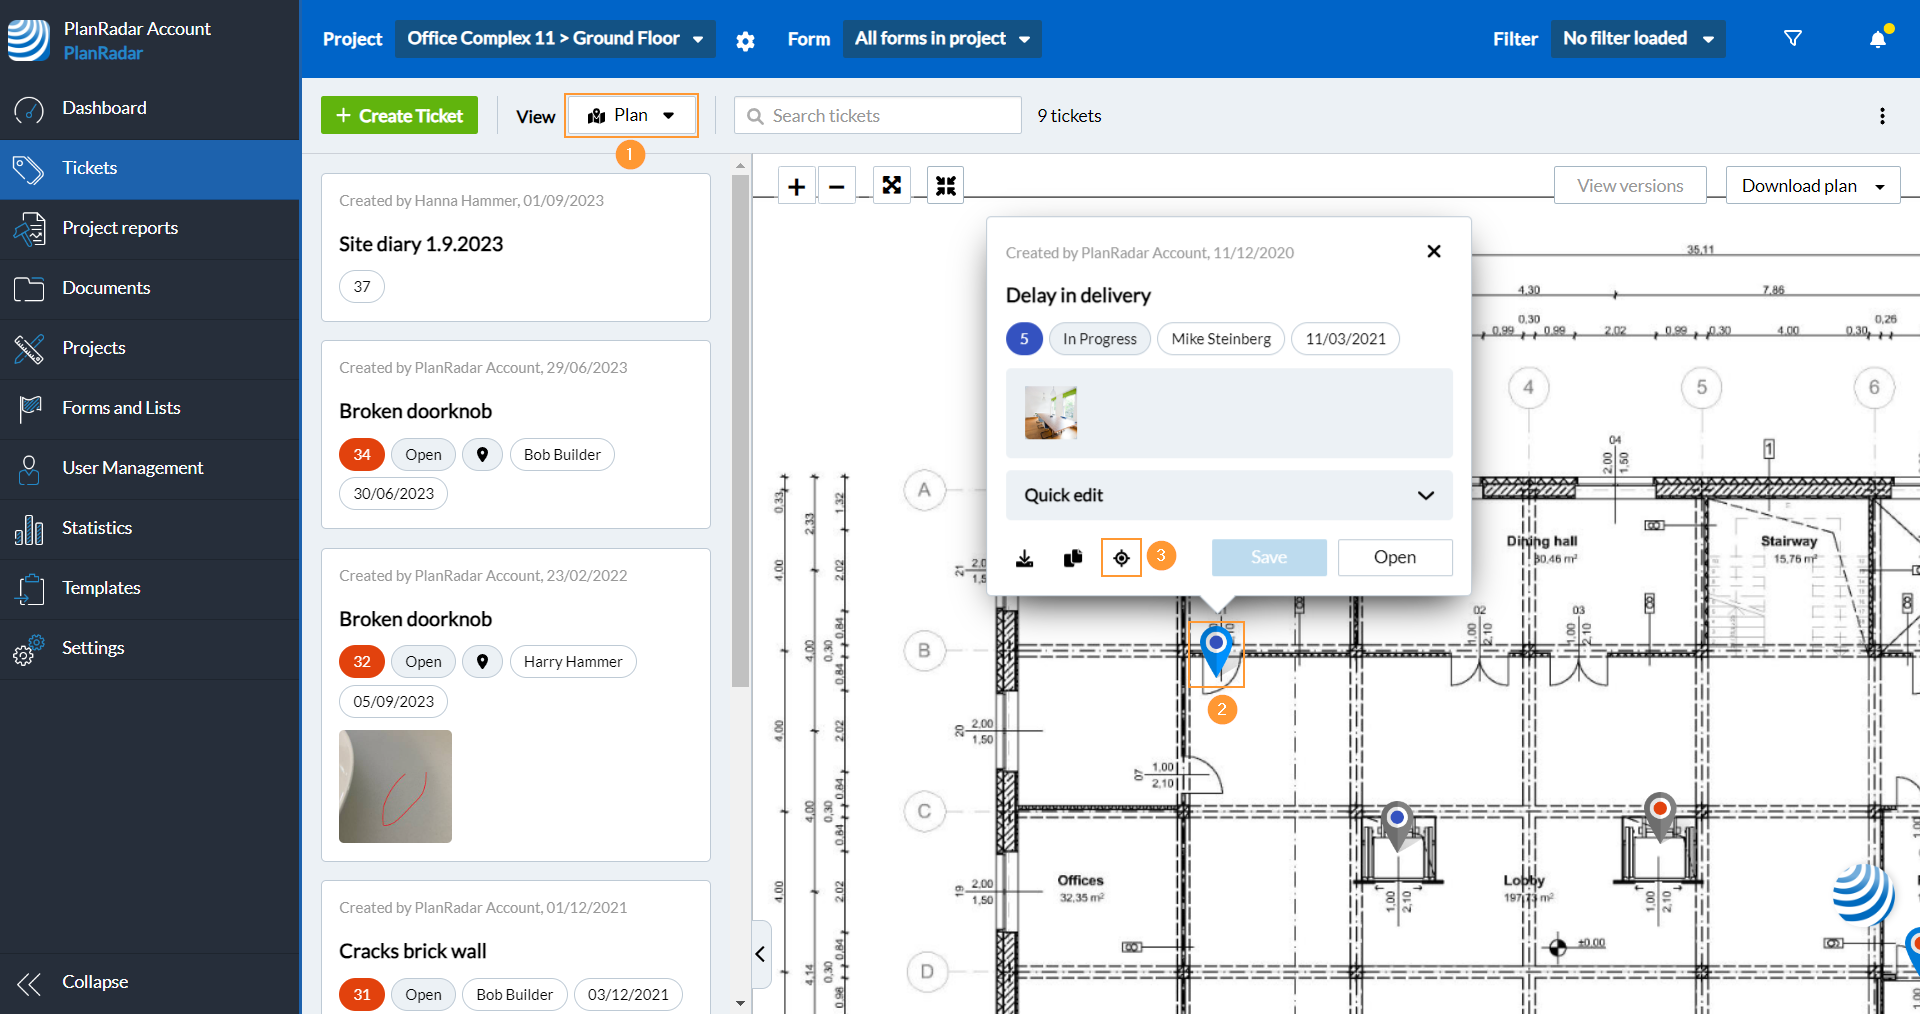Open User Management from the sidebar
Screen dimensions: 1920x1014
(132, 467)
